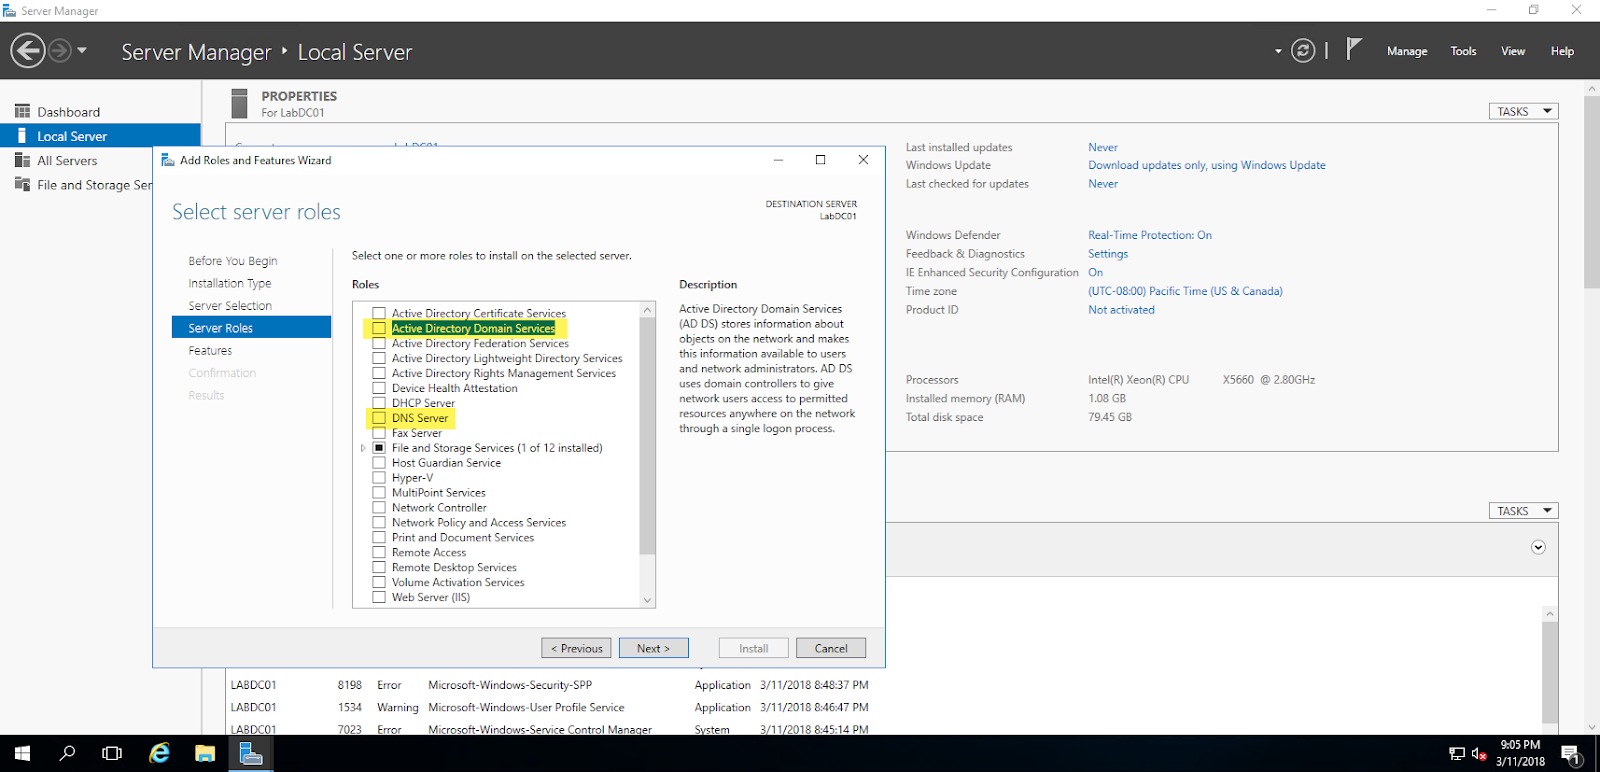Image resolution: width=1600 pixels, height=772 pixels.
Task: Go to the Before You Begin wizard step
Action: click(233, 261)
